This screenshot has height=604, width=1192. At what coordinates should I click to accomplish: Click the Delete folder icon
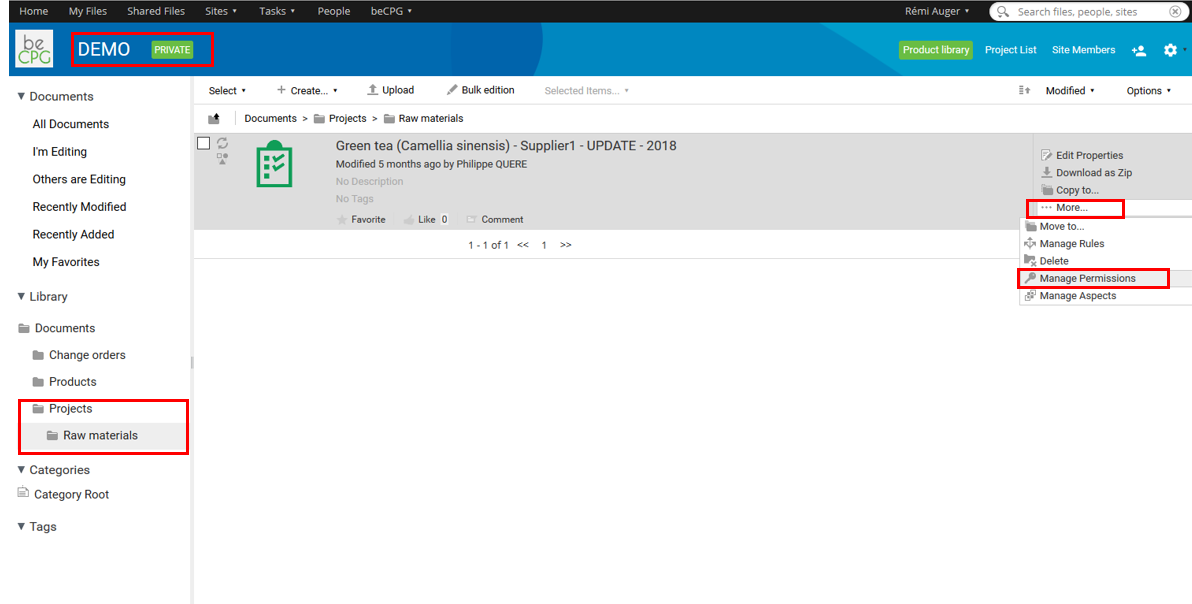point(1031,261)
